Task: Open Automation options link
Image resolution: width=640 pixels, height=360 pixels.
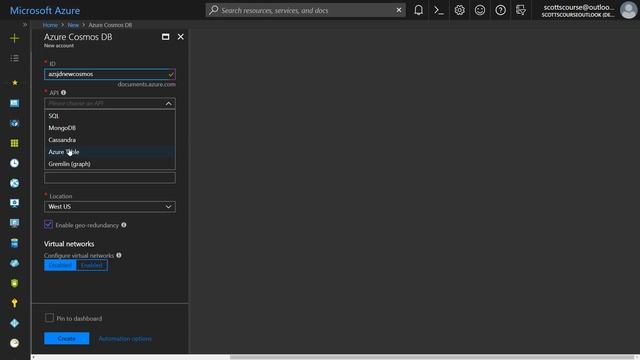Action: 125,338
